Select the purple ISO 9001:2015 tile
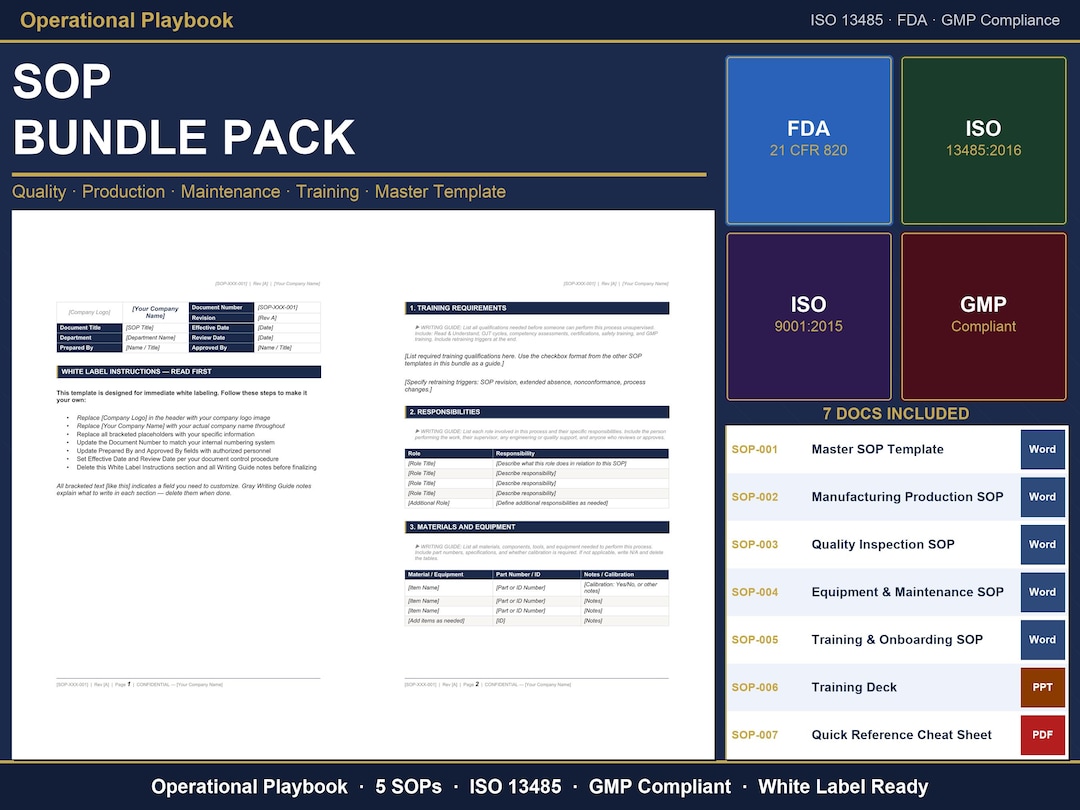The height and width of the screenshot is (810, 1080). 809,316
